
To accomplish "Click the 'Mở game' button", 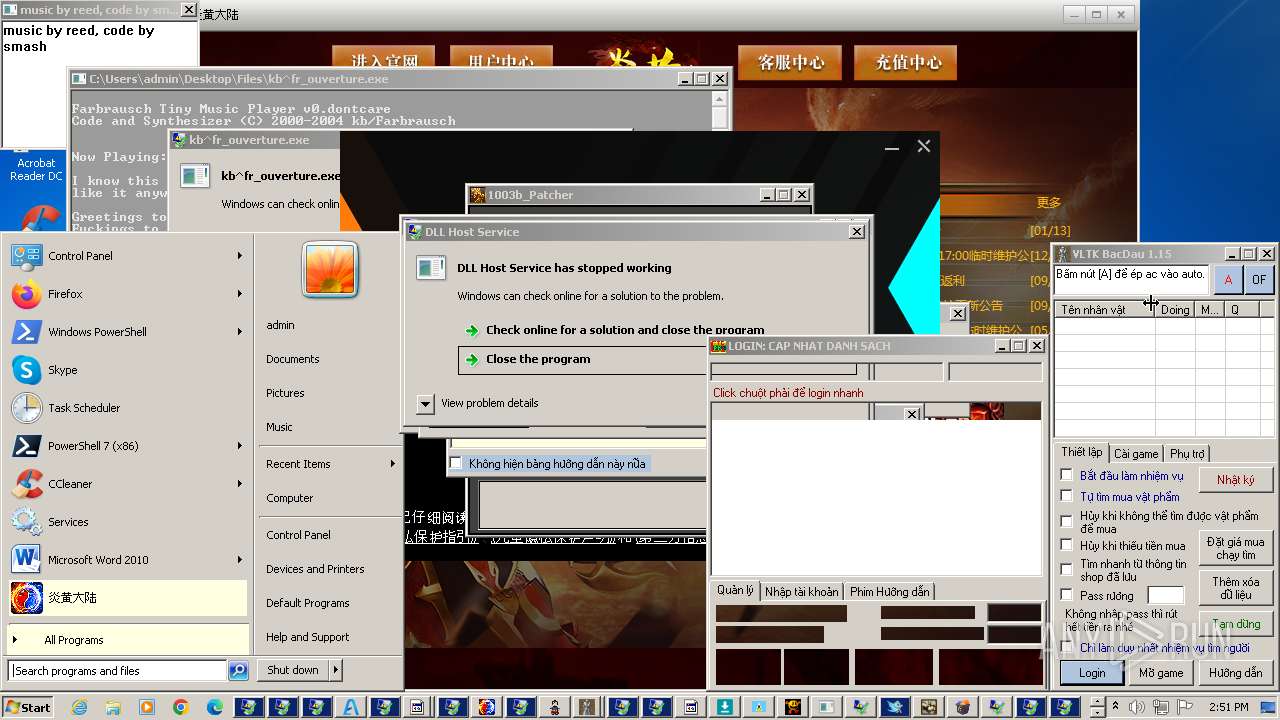I will click(x=1161, y=673).
